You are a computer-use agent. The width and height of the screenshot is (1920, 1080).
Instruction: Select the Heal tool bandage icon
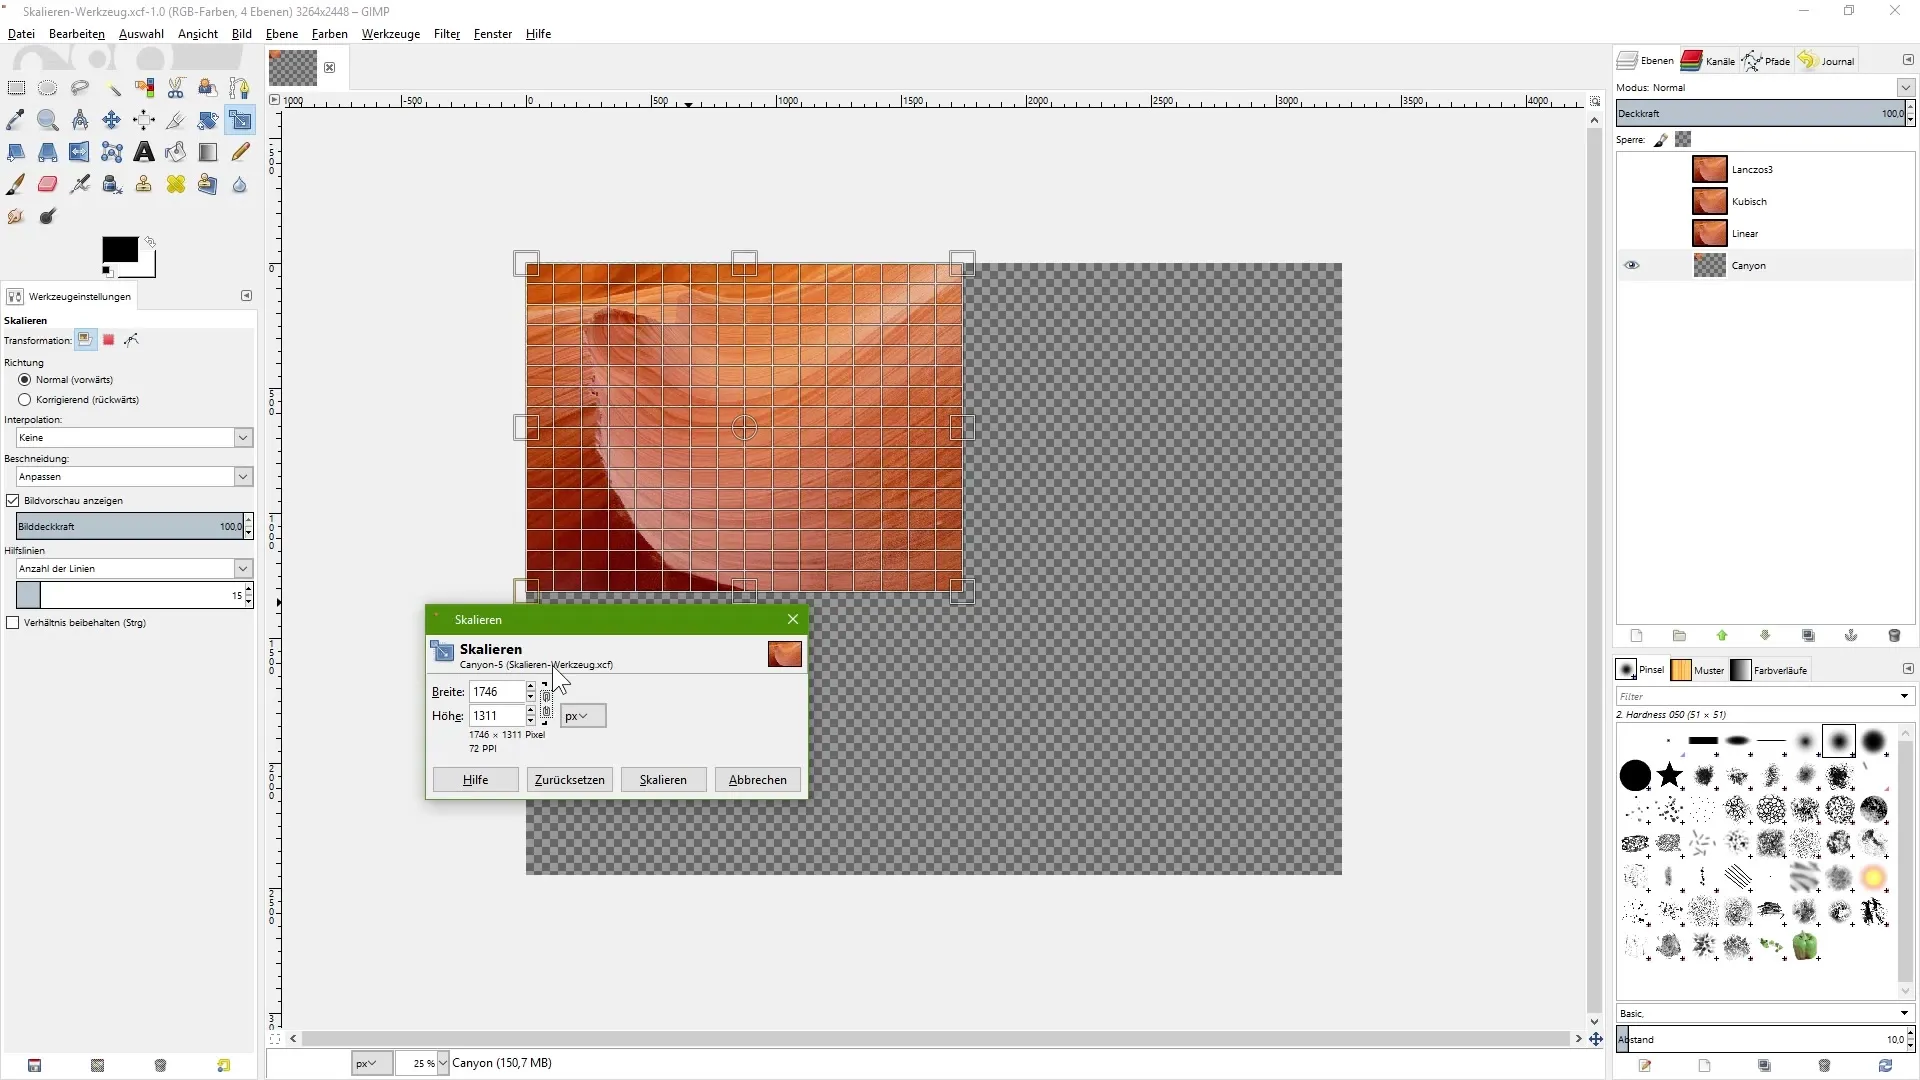(x=176, y=184)
